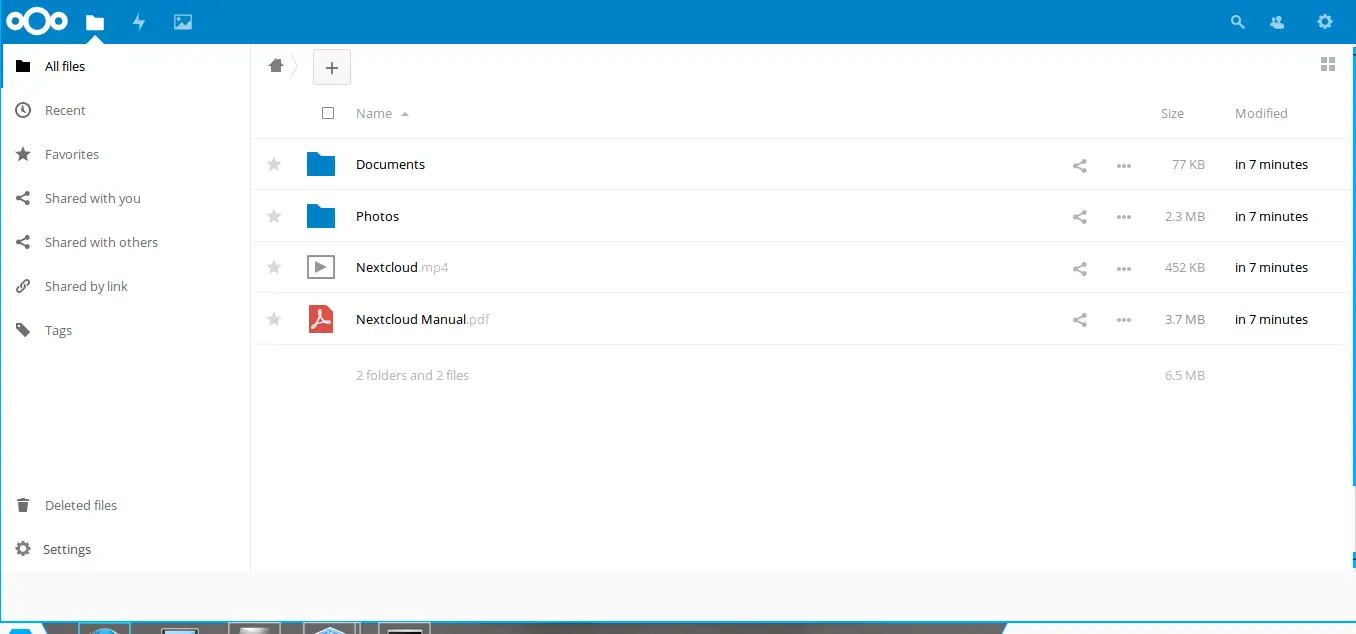Image resolution: width=1356 pixels, height=634 pixels.
Task: Share the Documents folder
Action: 1080,165
